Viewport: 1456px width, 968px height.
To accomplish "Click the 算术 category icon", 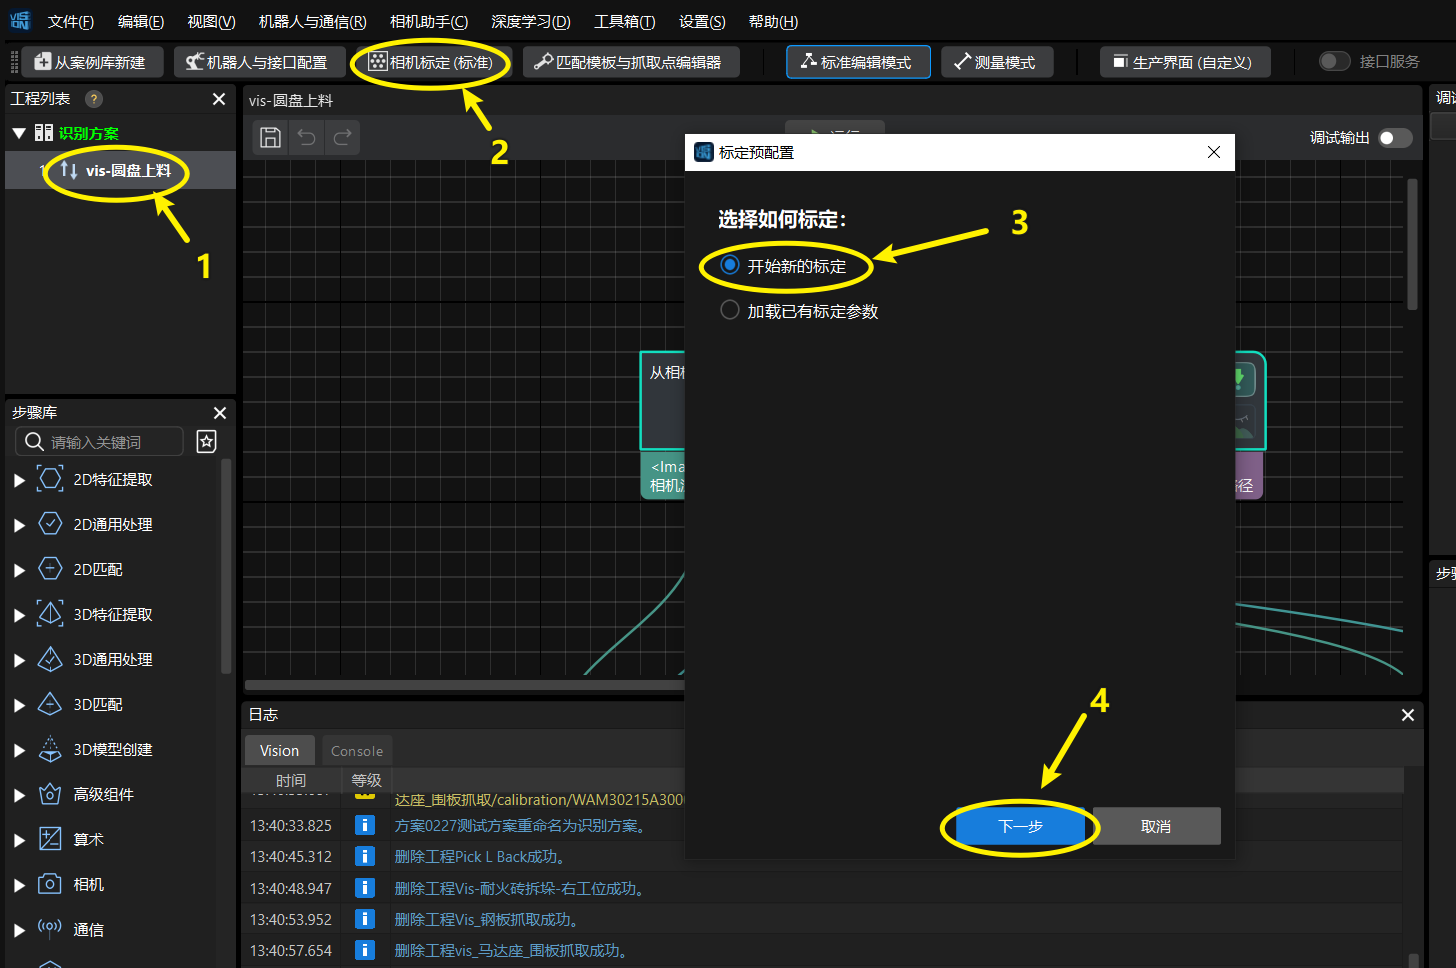I will (x=50, y=839).
